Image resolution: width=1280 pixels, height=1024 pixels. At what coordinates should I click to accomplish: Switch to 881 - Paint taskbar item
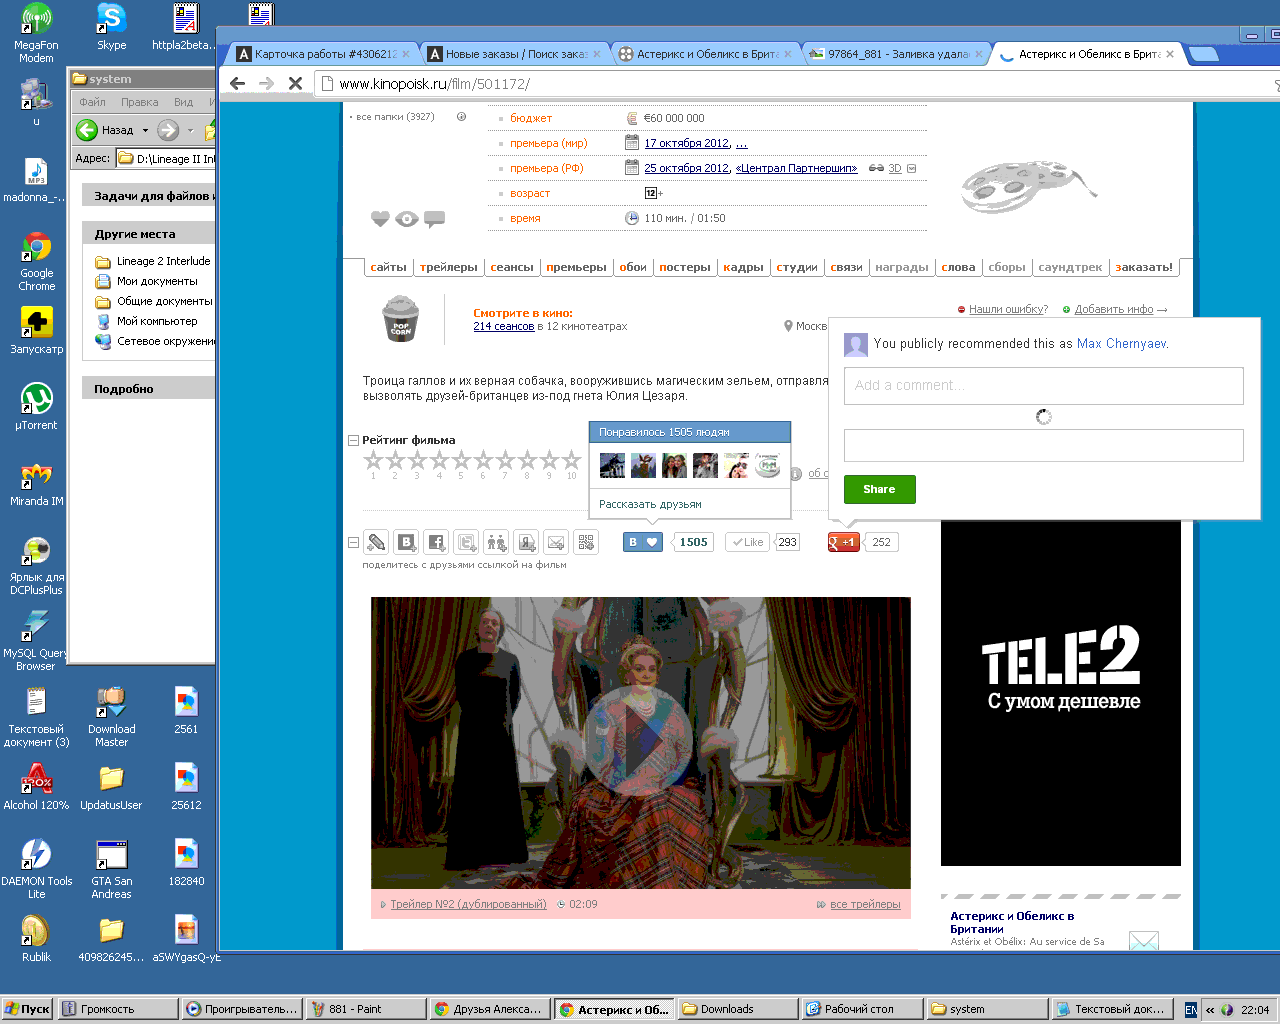pos(366,1009)
